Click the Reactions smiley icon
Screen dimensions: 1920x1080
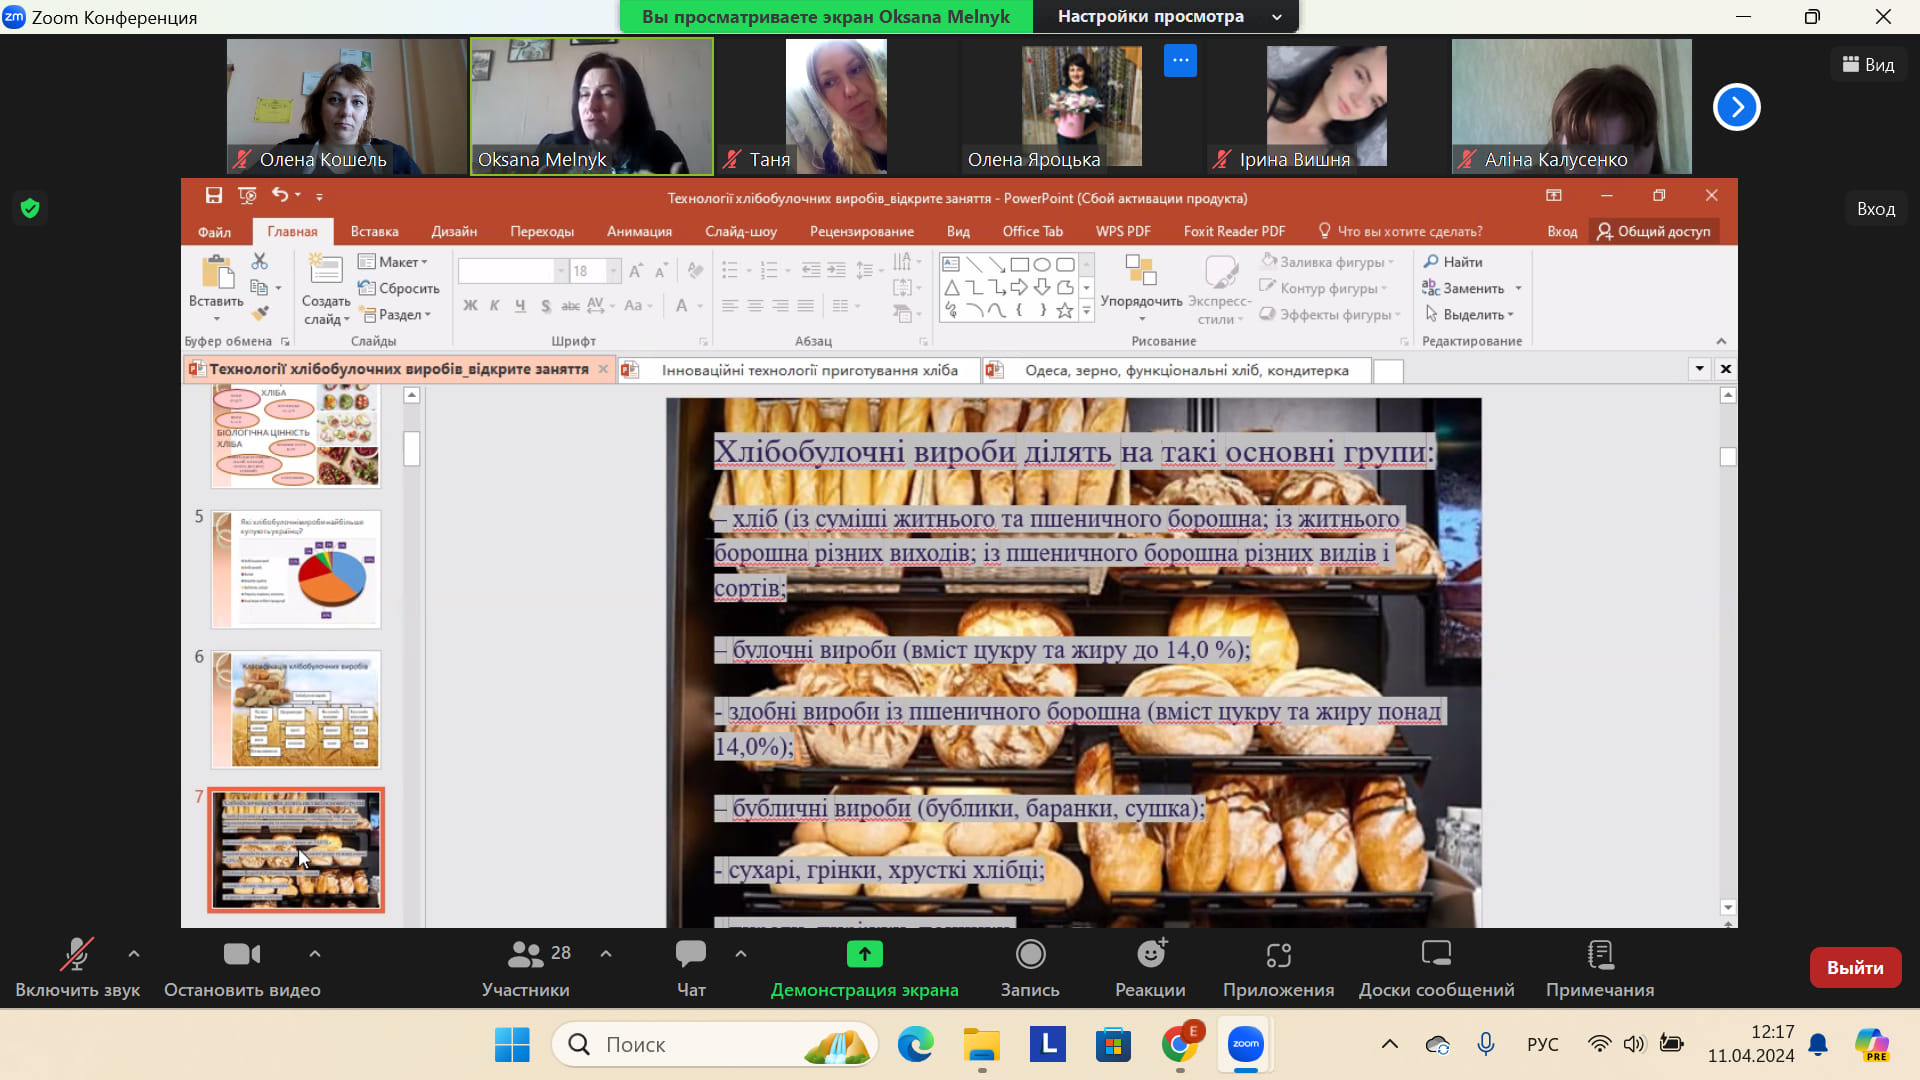(1151, 955)
